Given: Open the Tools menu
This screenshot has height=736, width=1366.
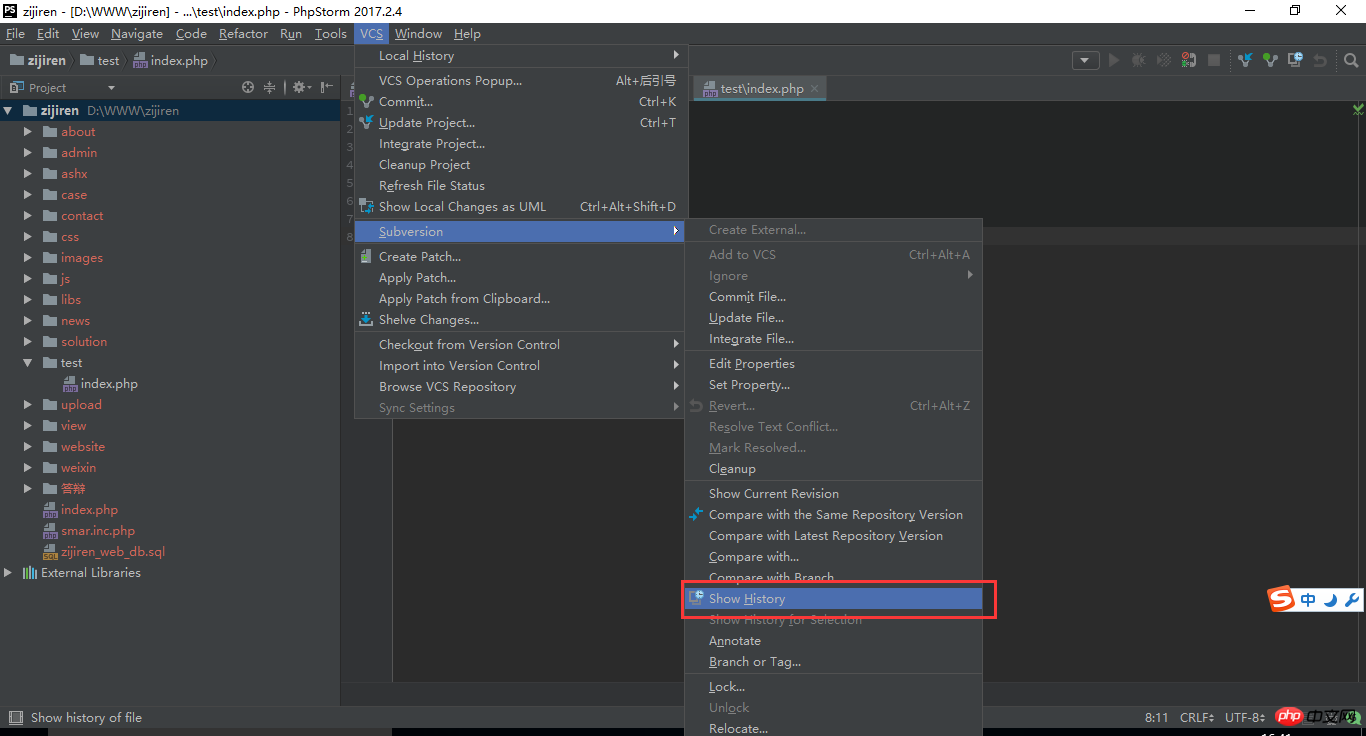Looking at the screenshot, I should (330, 34).
